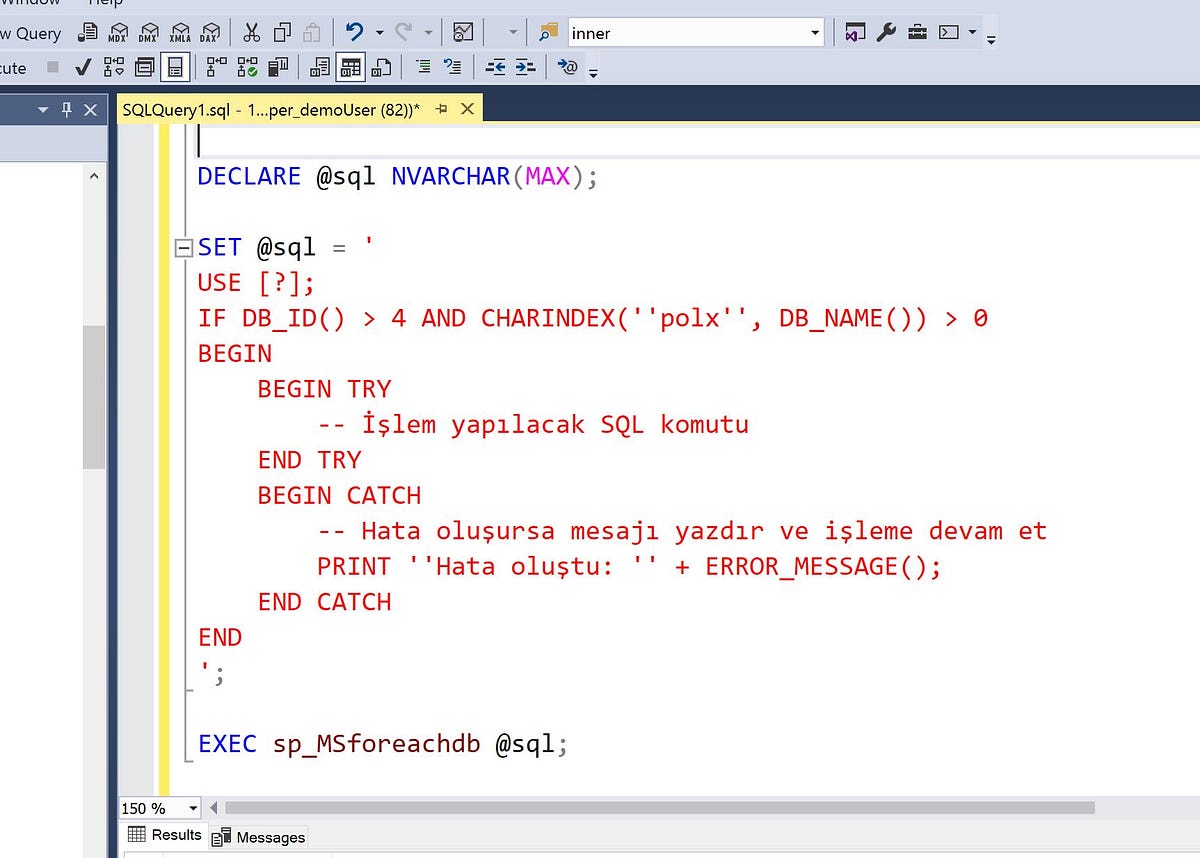Click the DECLARE keyword in the editor
The image size is (1200, 858).
point(249,176)
